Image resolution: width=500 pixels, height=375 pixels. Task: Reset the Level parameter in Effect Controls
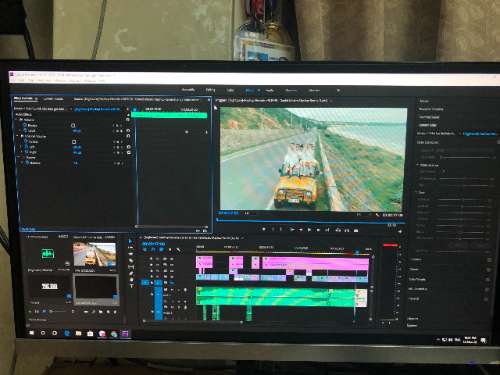tap(128, 131)
